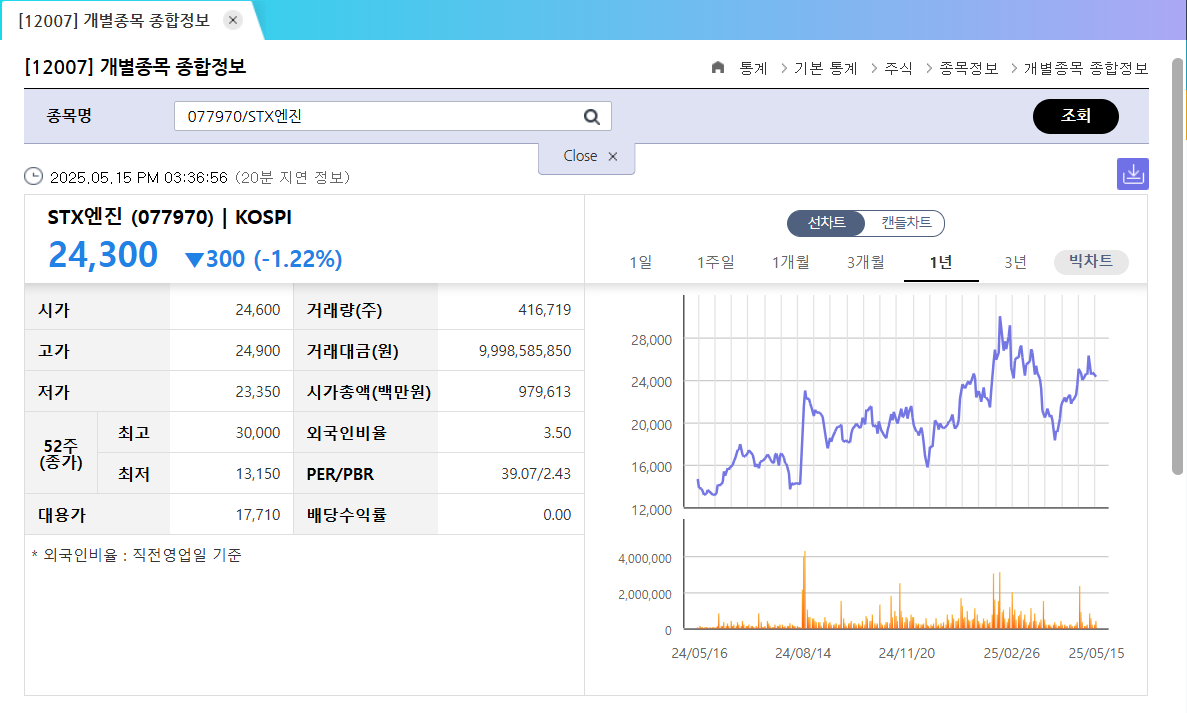Click the clock icon beside the timestamp
This screenshot has height=713, width=1187.
point(33,176)
